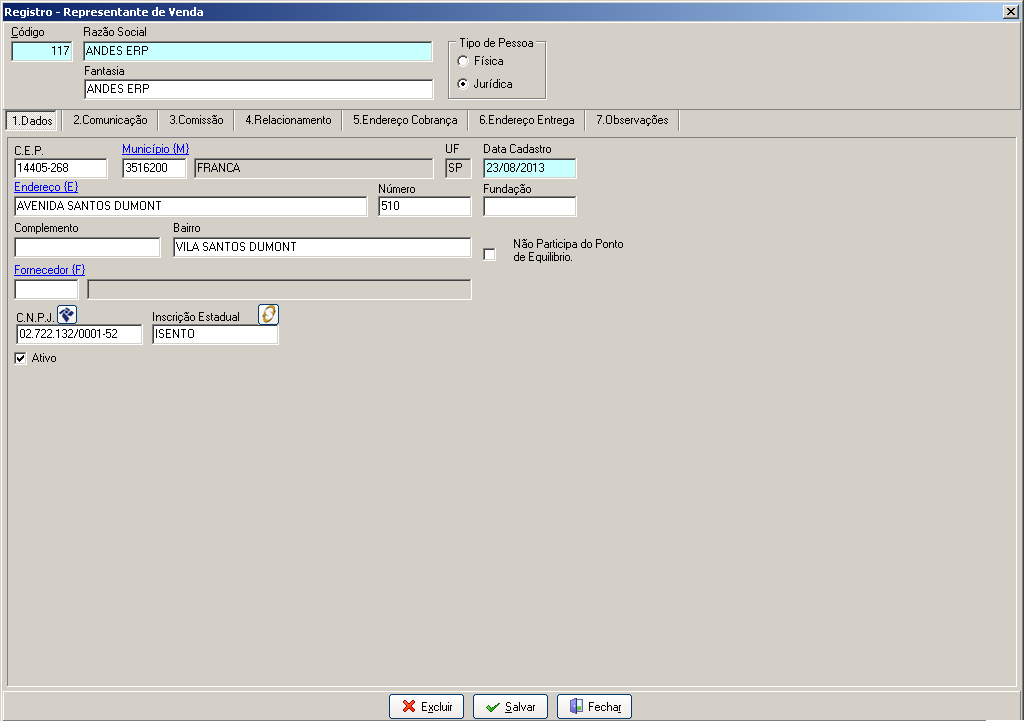The width and height of the screenshot is (1024, 721).
Task: Switch to the 1.Dados tab
Action: tap(32, 121)
